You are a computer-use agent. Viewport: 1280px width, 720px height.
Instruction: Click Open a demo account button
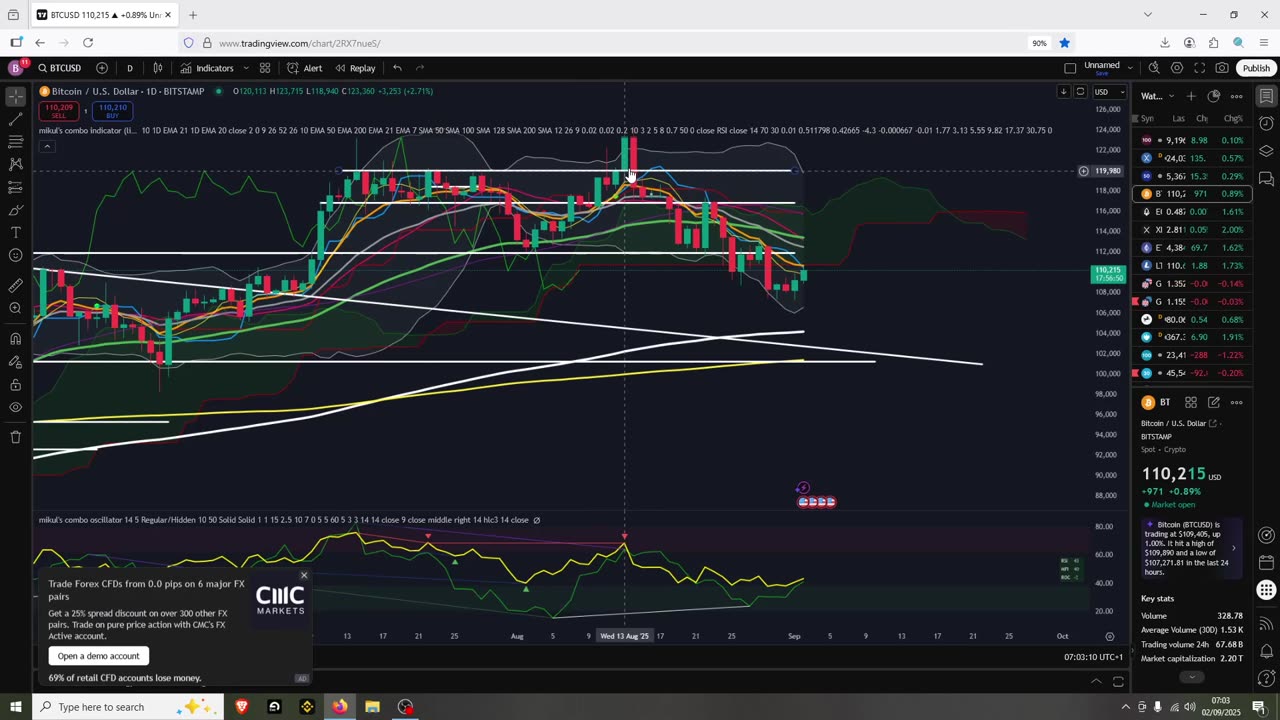point(98,656)
